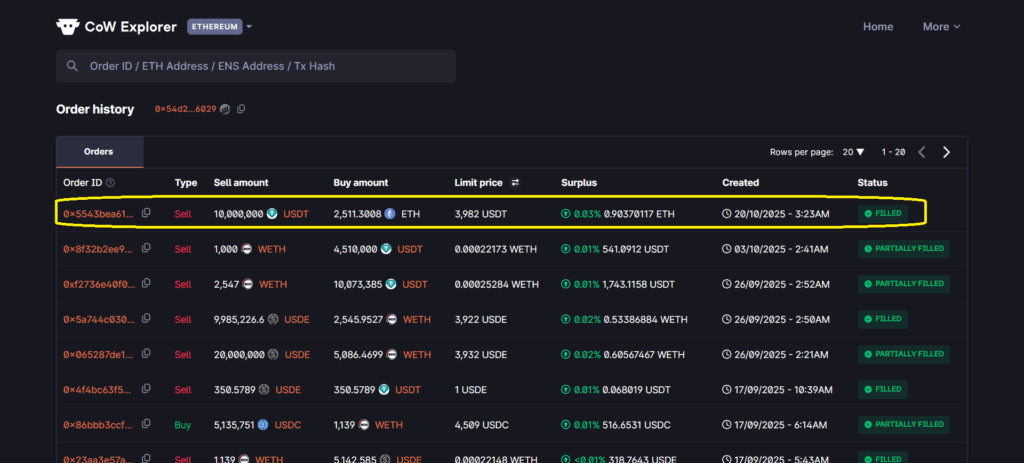
Task: Click the search magnifier icon
Action: click(x=72, y=66)
